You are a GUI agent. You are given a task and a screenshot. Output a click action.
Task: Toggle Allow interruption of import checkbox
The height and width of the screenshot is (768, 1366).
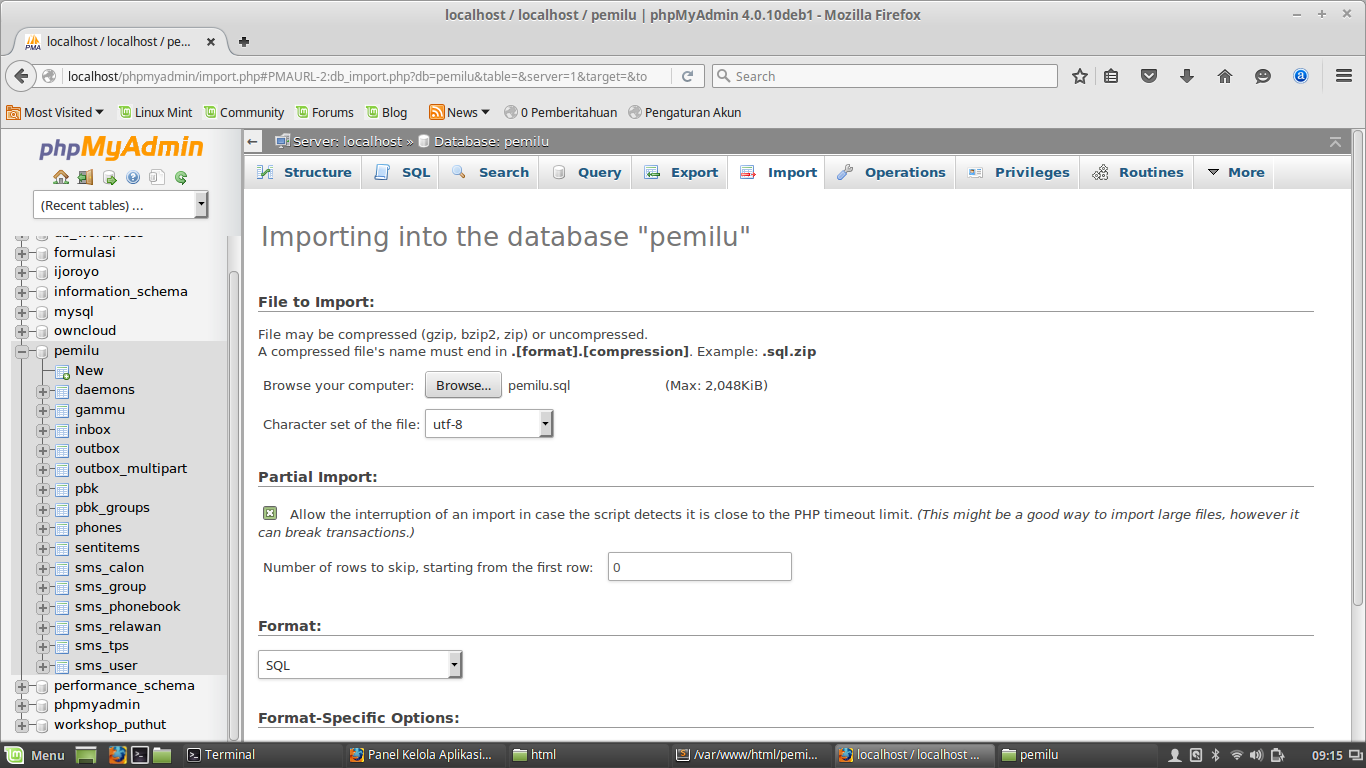(x=270, y=513)
